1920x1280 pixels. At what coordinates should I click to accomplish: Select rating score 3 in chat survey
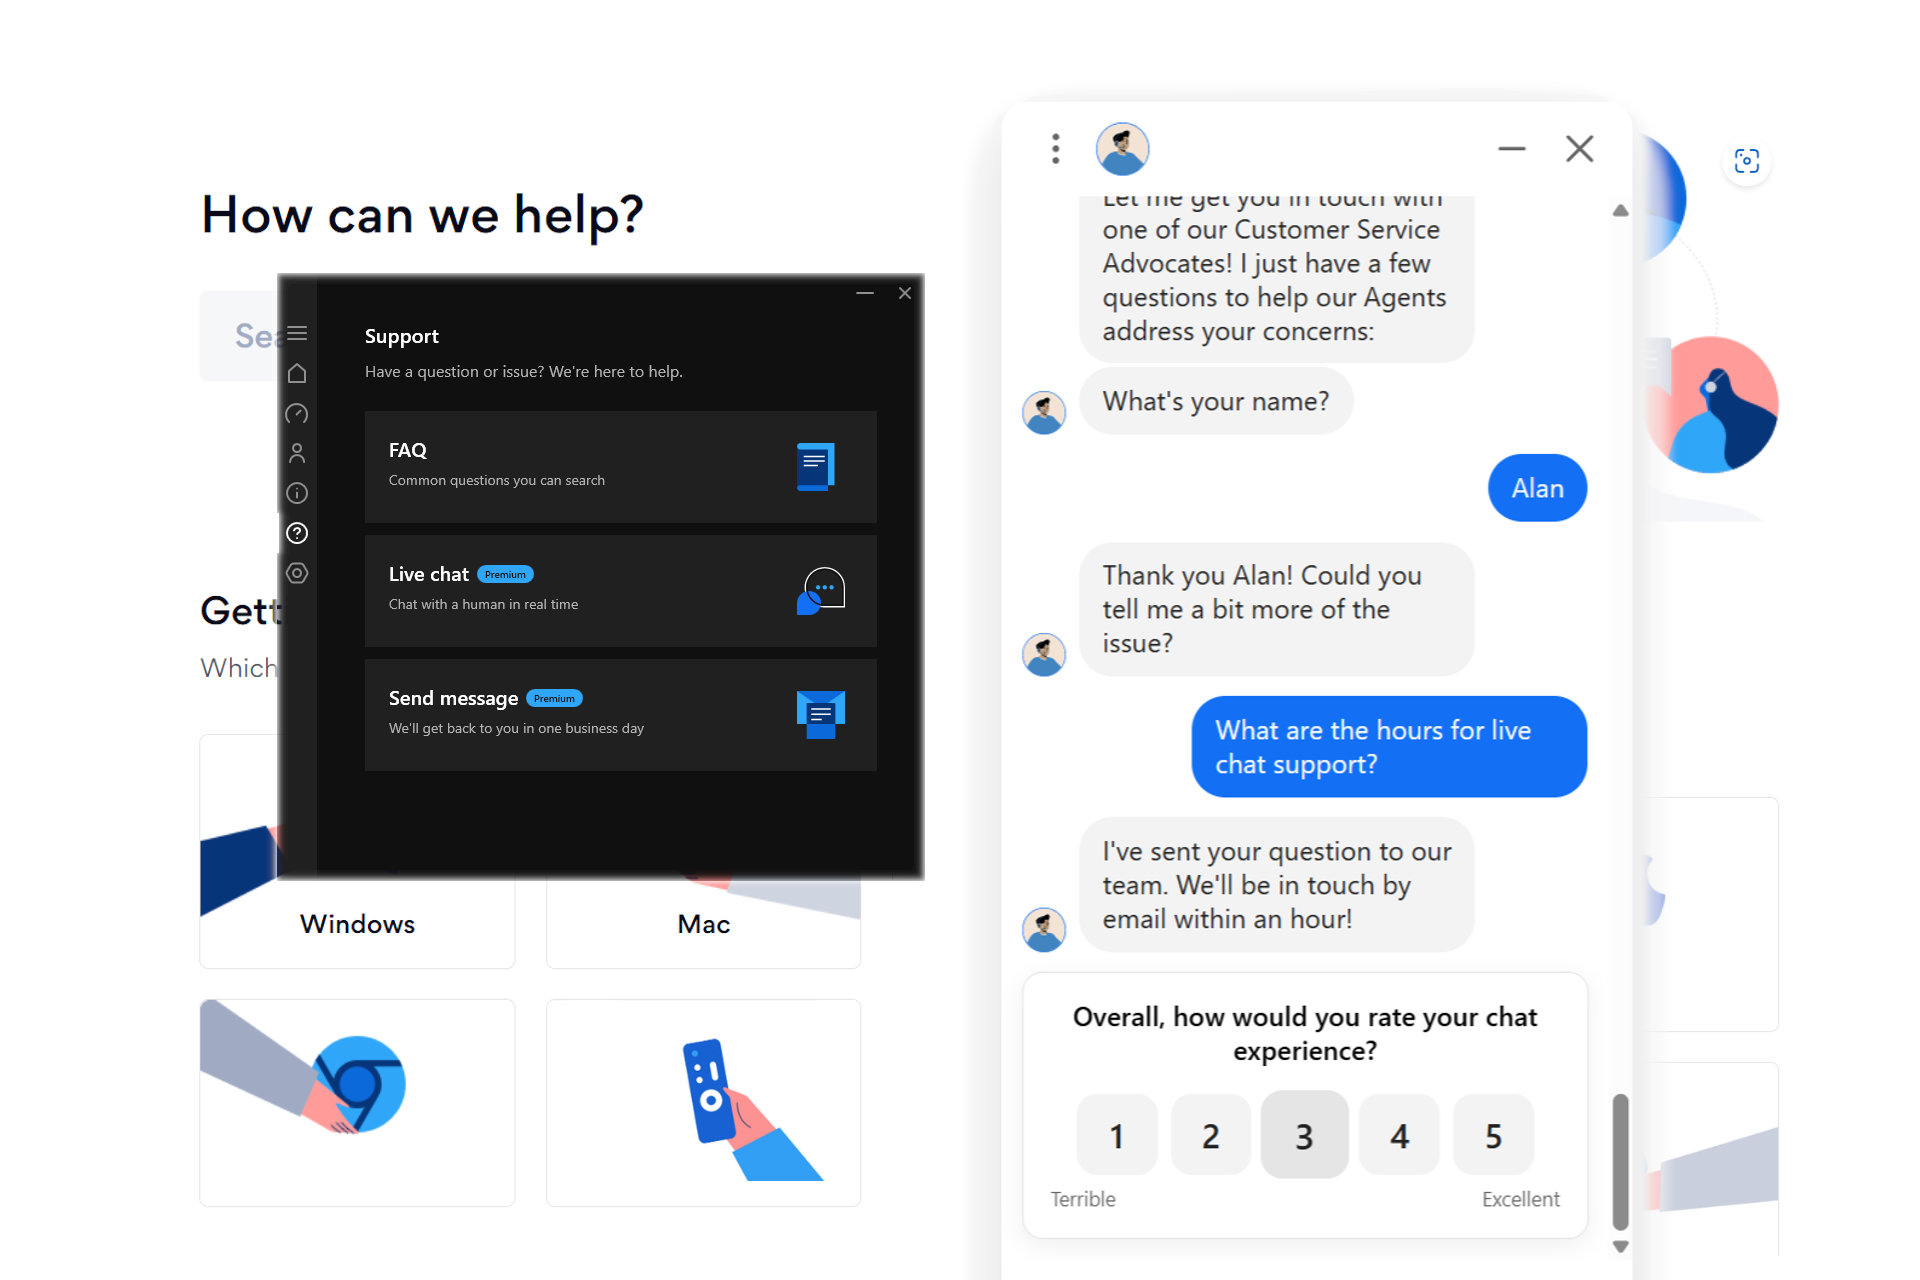1303,1134
